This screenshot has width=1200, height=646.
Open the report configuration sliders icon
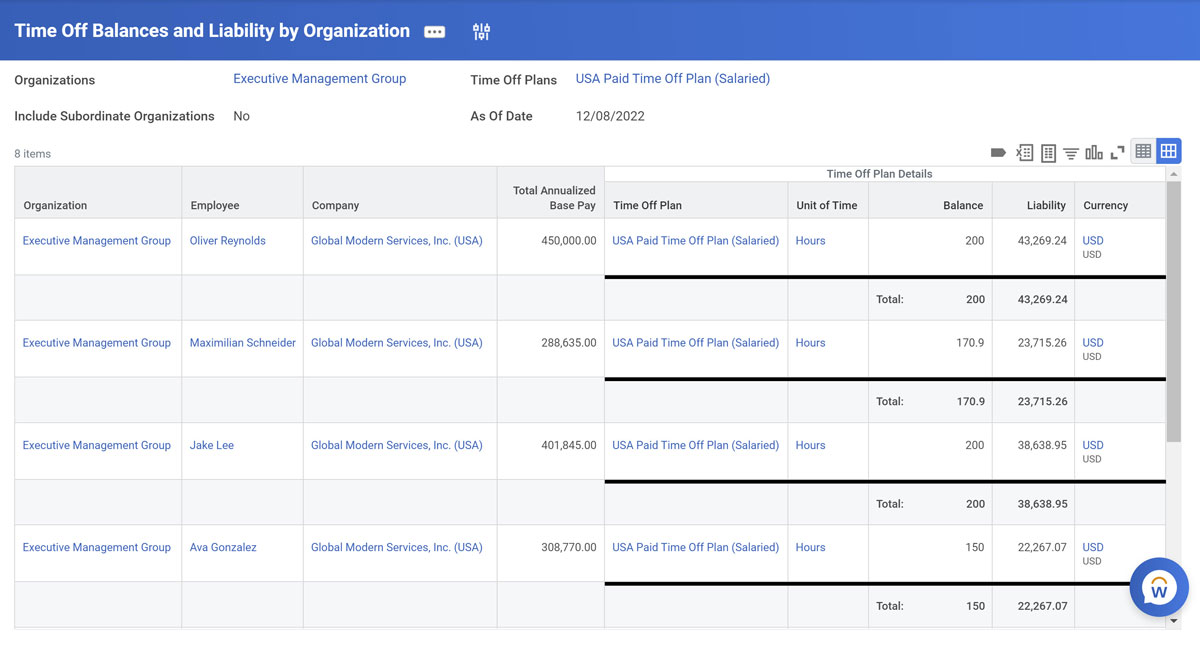(481, 32)
